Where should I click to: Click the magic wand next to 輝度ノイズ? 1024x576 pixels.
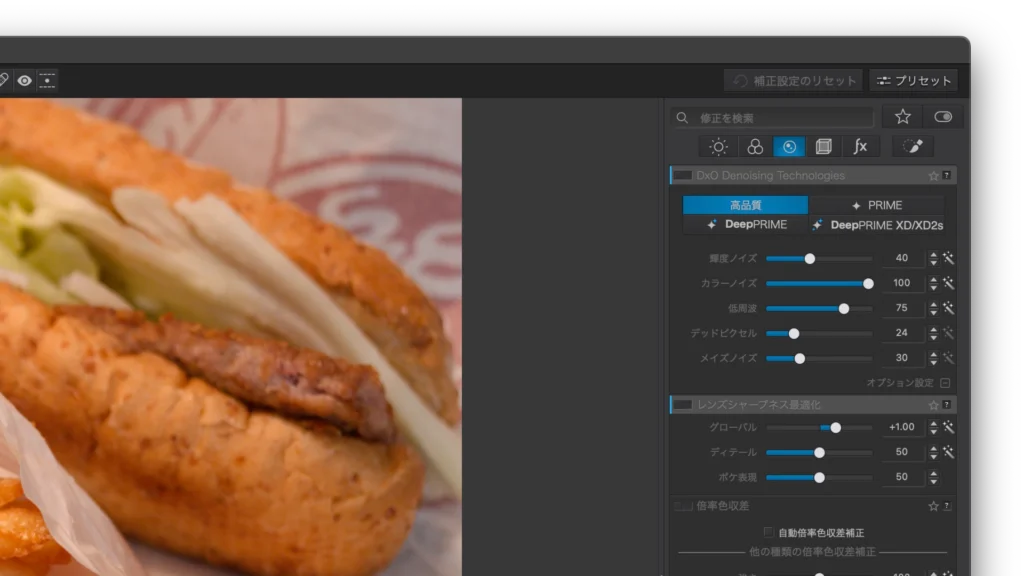click(x=948, y=258)
